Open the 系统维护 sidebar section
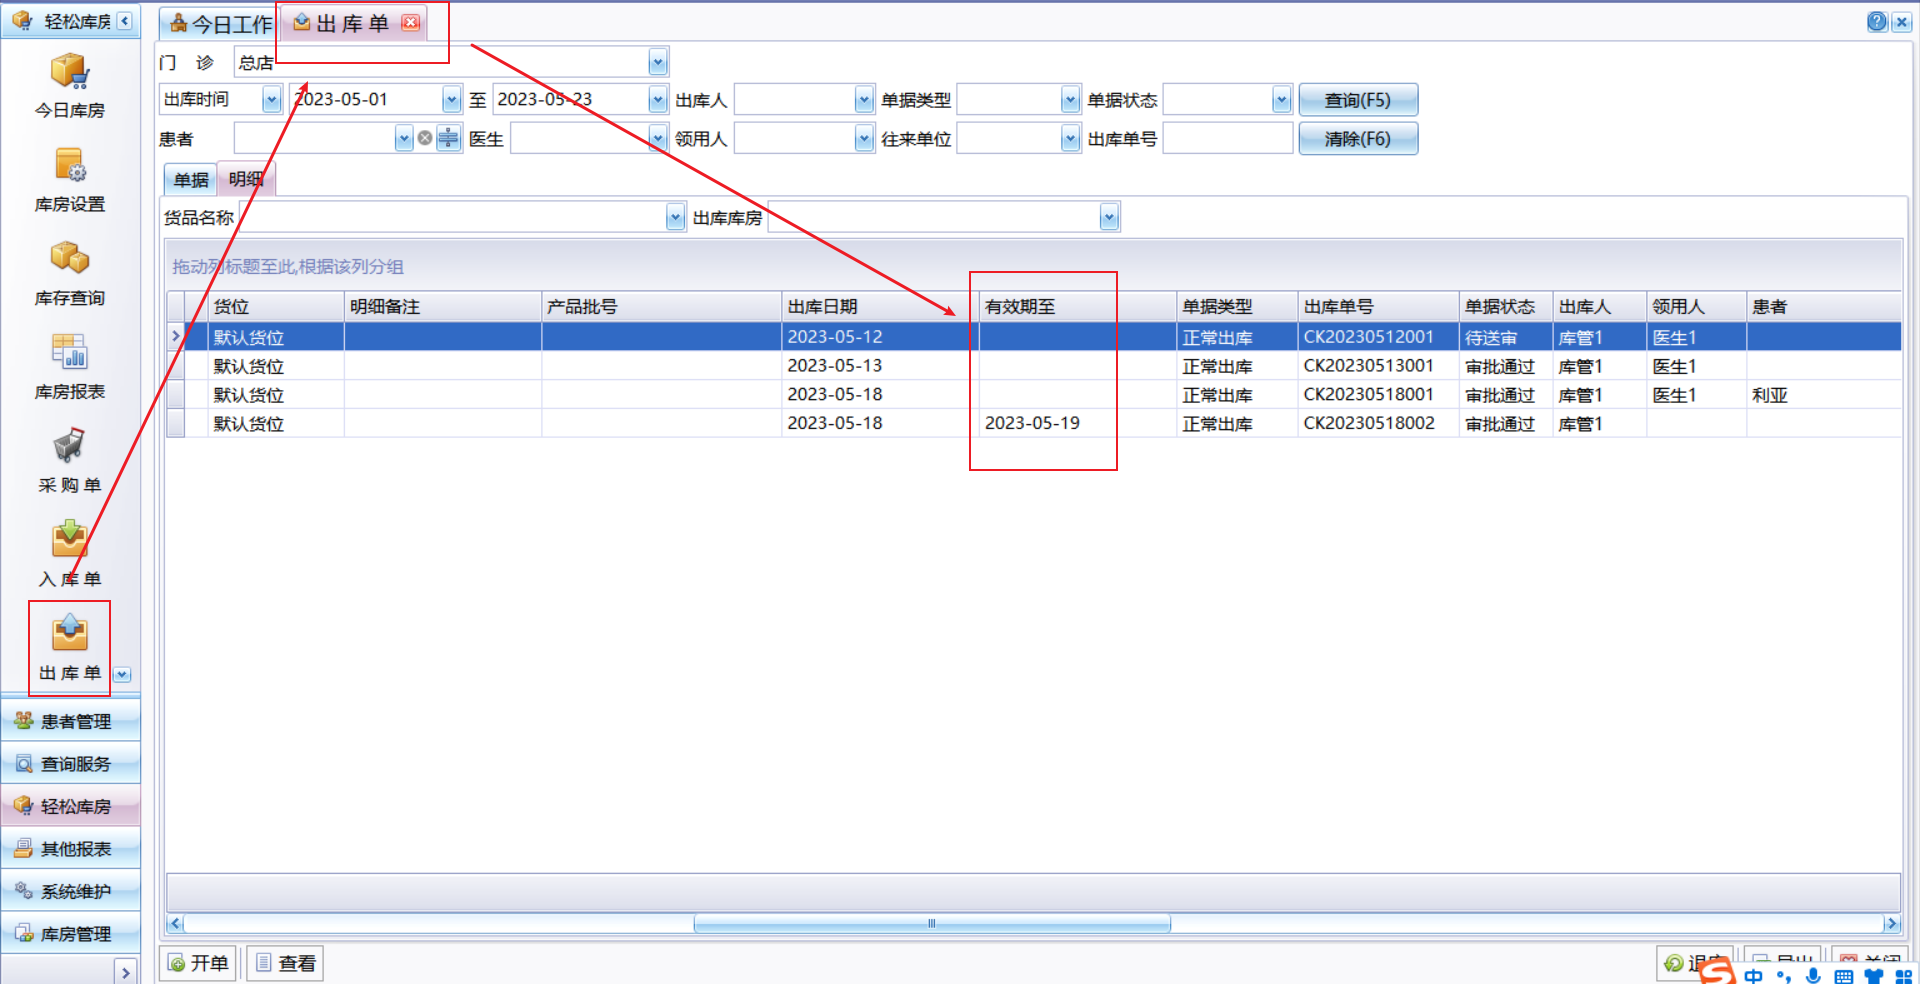 [x=70, y=891]
